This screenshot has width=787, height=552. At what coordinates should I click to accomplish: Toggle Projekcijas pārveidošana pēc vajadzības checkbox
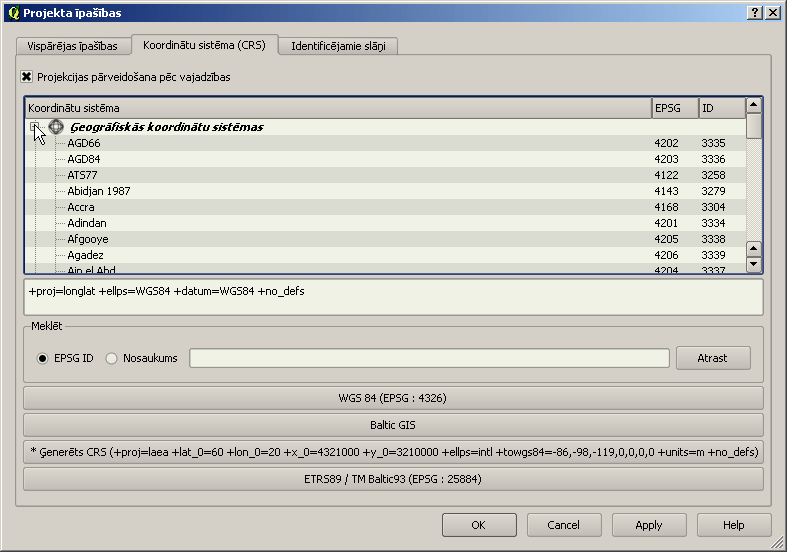coord(27,77)
